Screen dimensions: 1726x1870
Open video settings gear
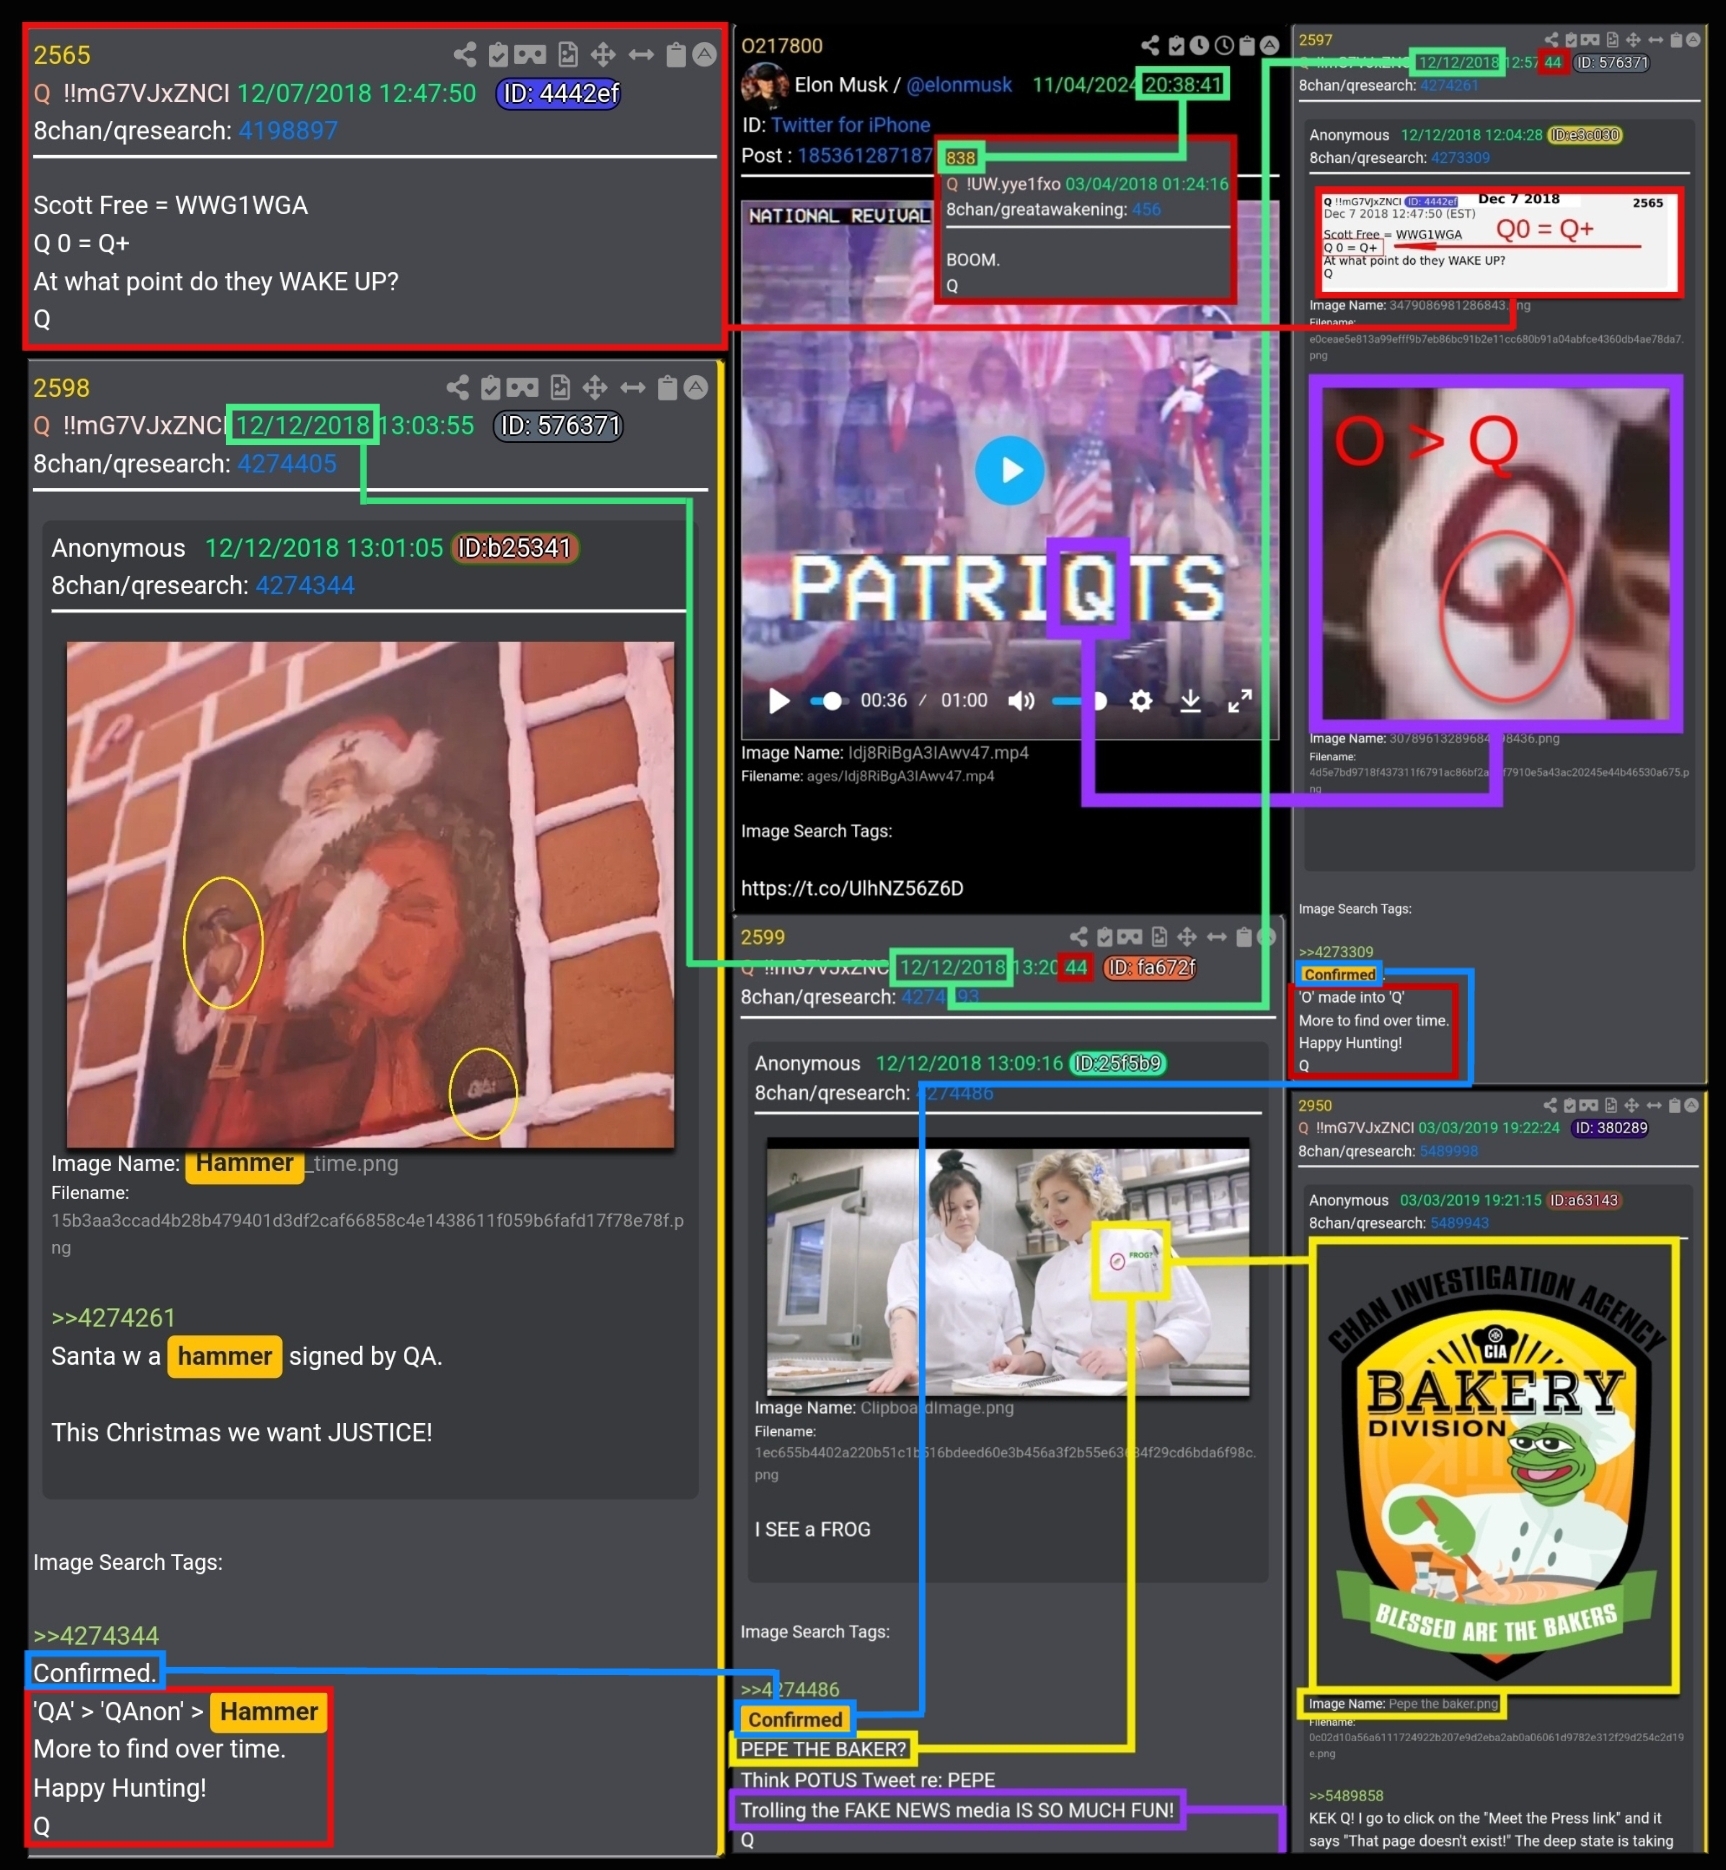point(1140,701)
